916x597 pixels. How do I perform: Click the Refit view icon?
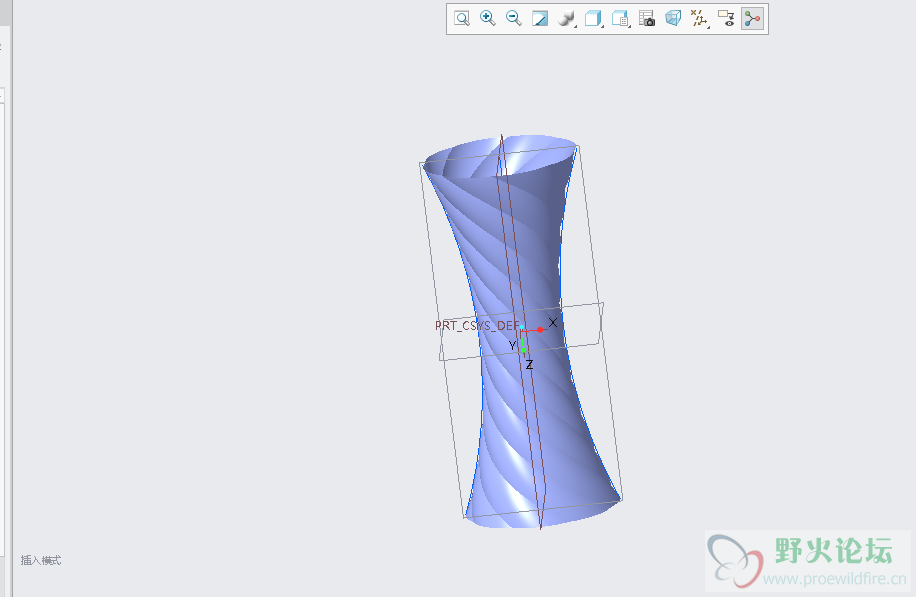coord(462,19)
